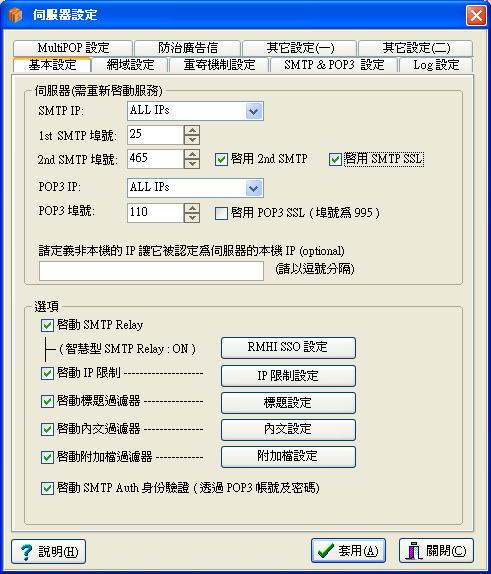Toggle 啓動 SMTP Auth 身份驗證 checkbox
This screenshot has width=491, height=574.
pos(47,488)
